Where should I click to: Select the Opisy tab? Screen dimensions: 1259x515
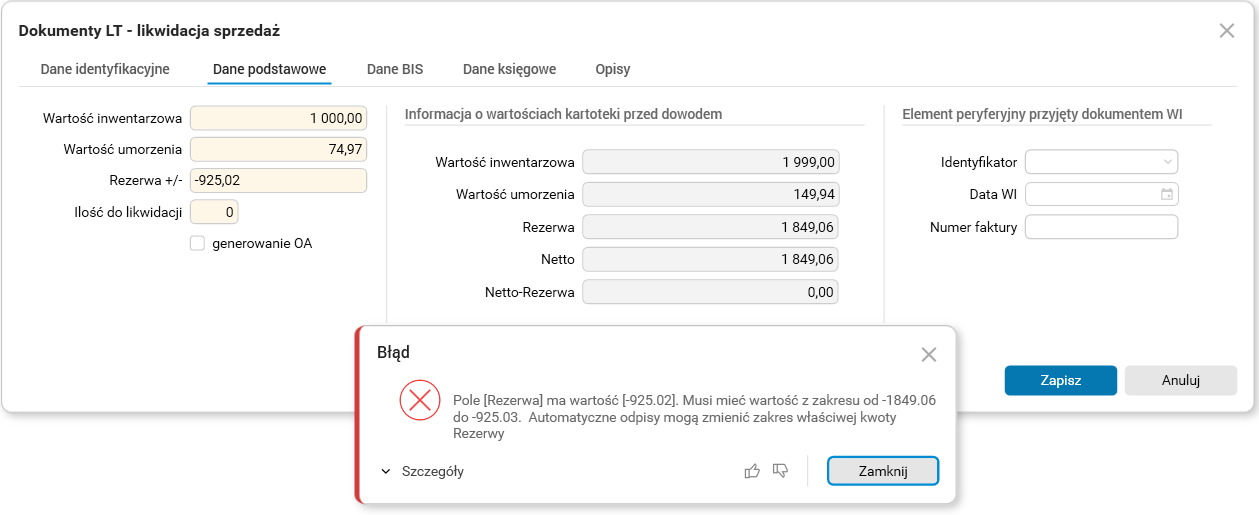pyautogui.click(x=613, y=69)
